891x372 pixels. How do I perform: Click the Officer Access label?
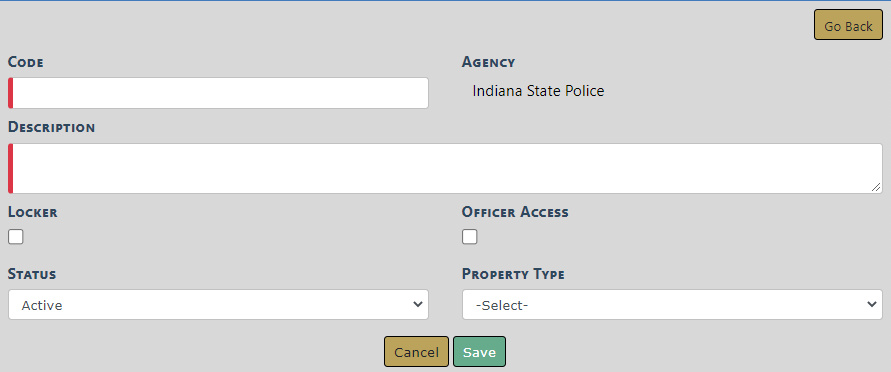[x=515, y=212]
